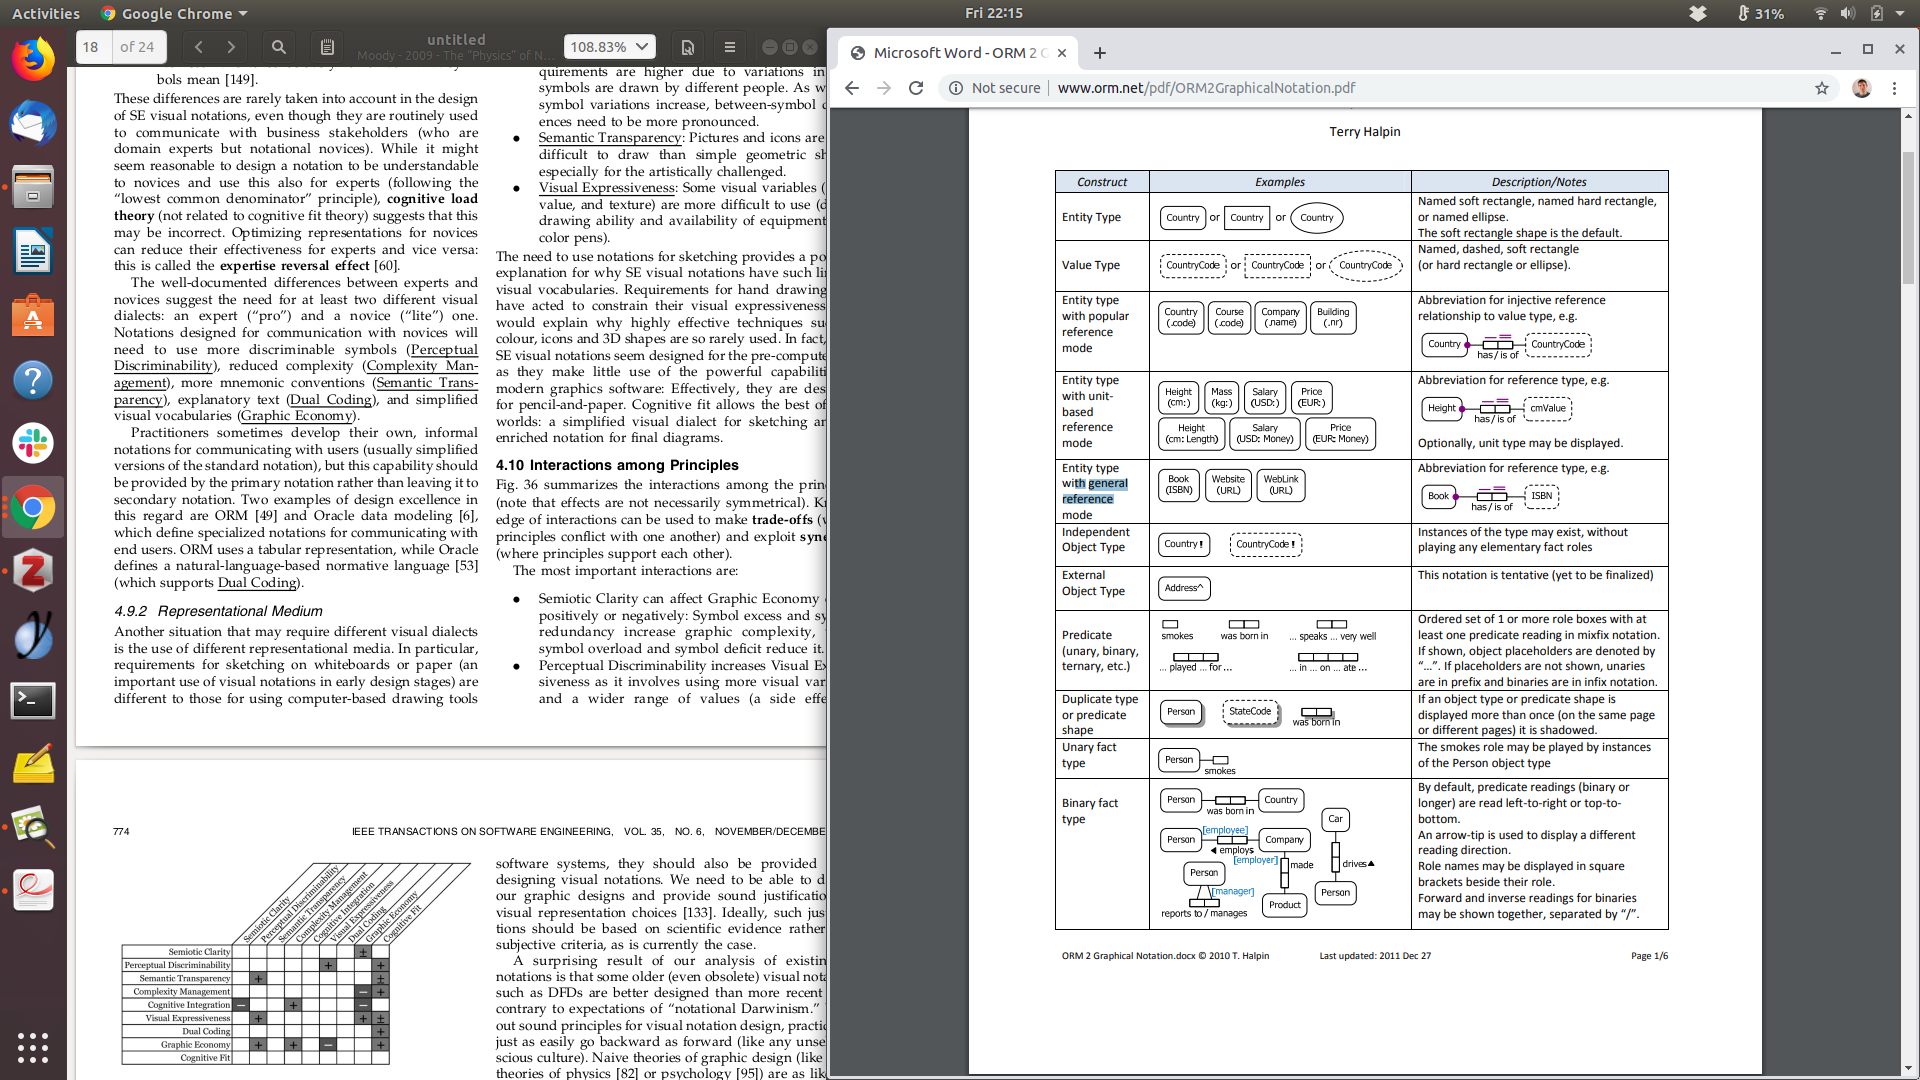This screenshot has height=1080, width=1920.
Task: Click the annotations clipboard icon
Action: point(327,47)
